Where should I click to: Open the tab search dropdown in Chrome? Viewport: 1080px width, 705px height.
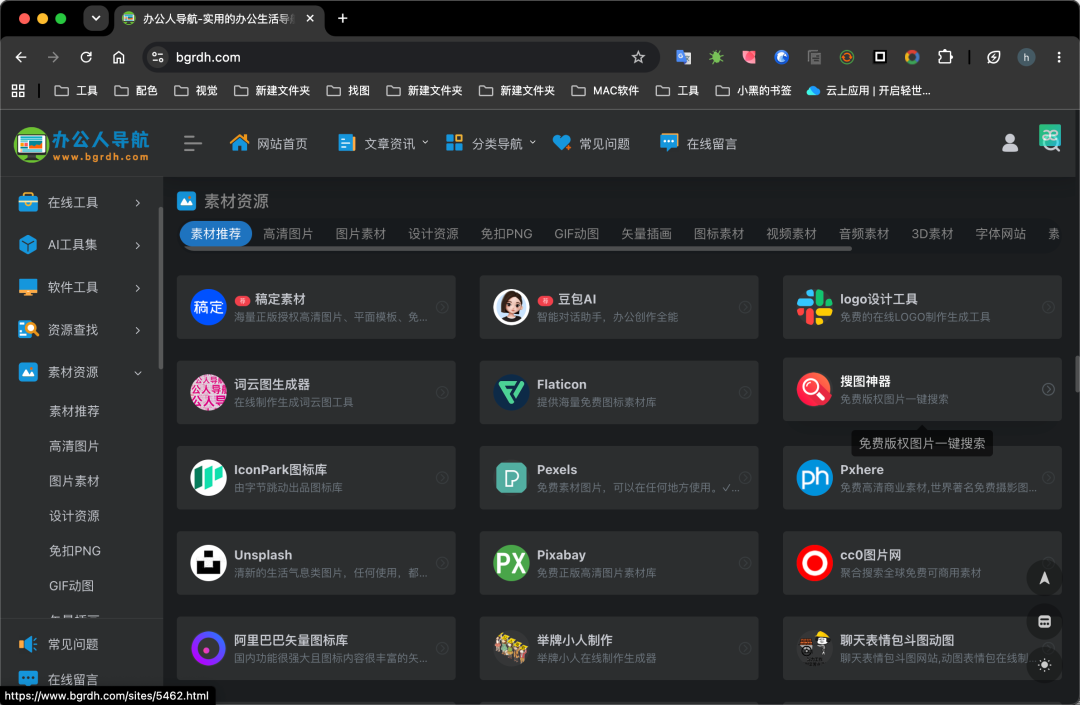pos(96,19)
